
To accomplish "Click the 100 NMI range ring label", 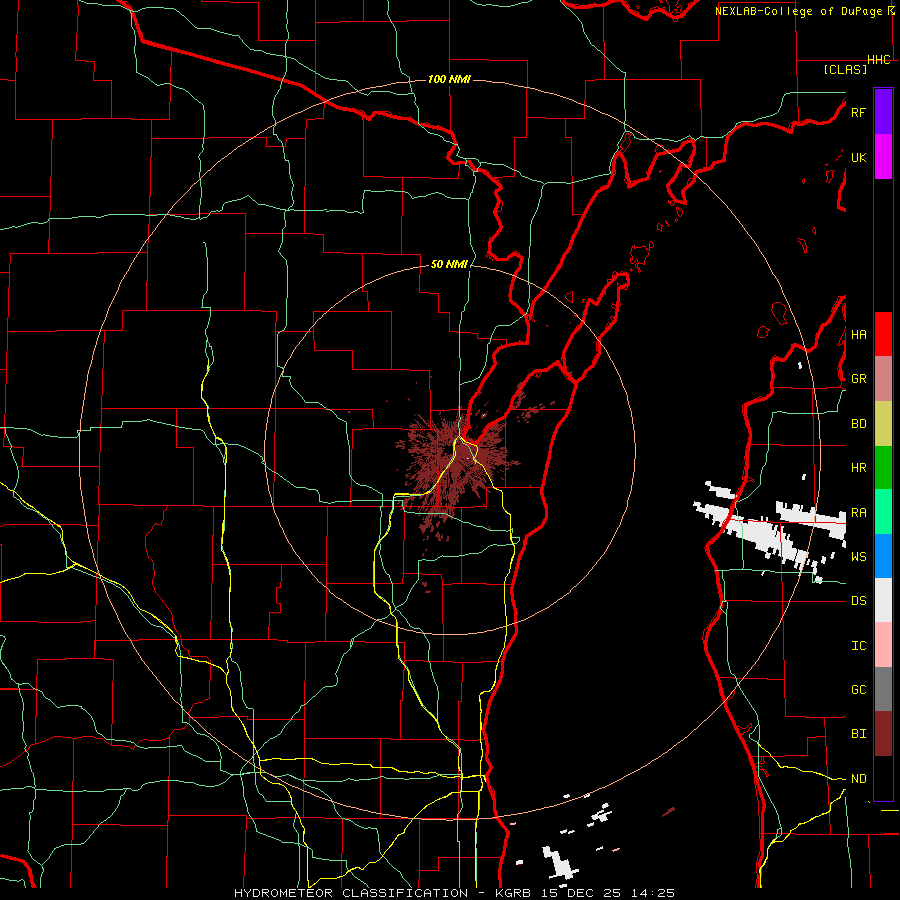I will pyautogui.click(x=449, y=79).
